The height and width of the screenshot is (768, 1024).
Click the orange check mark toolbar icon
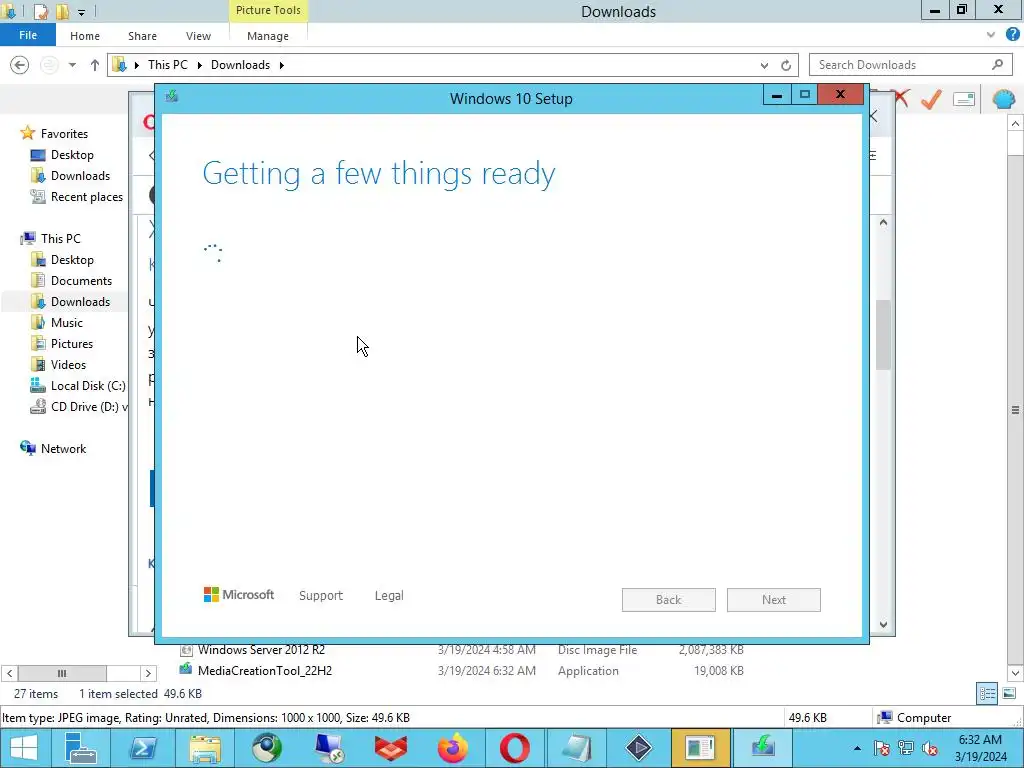tap(931, 99)
